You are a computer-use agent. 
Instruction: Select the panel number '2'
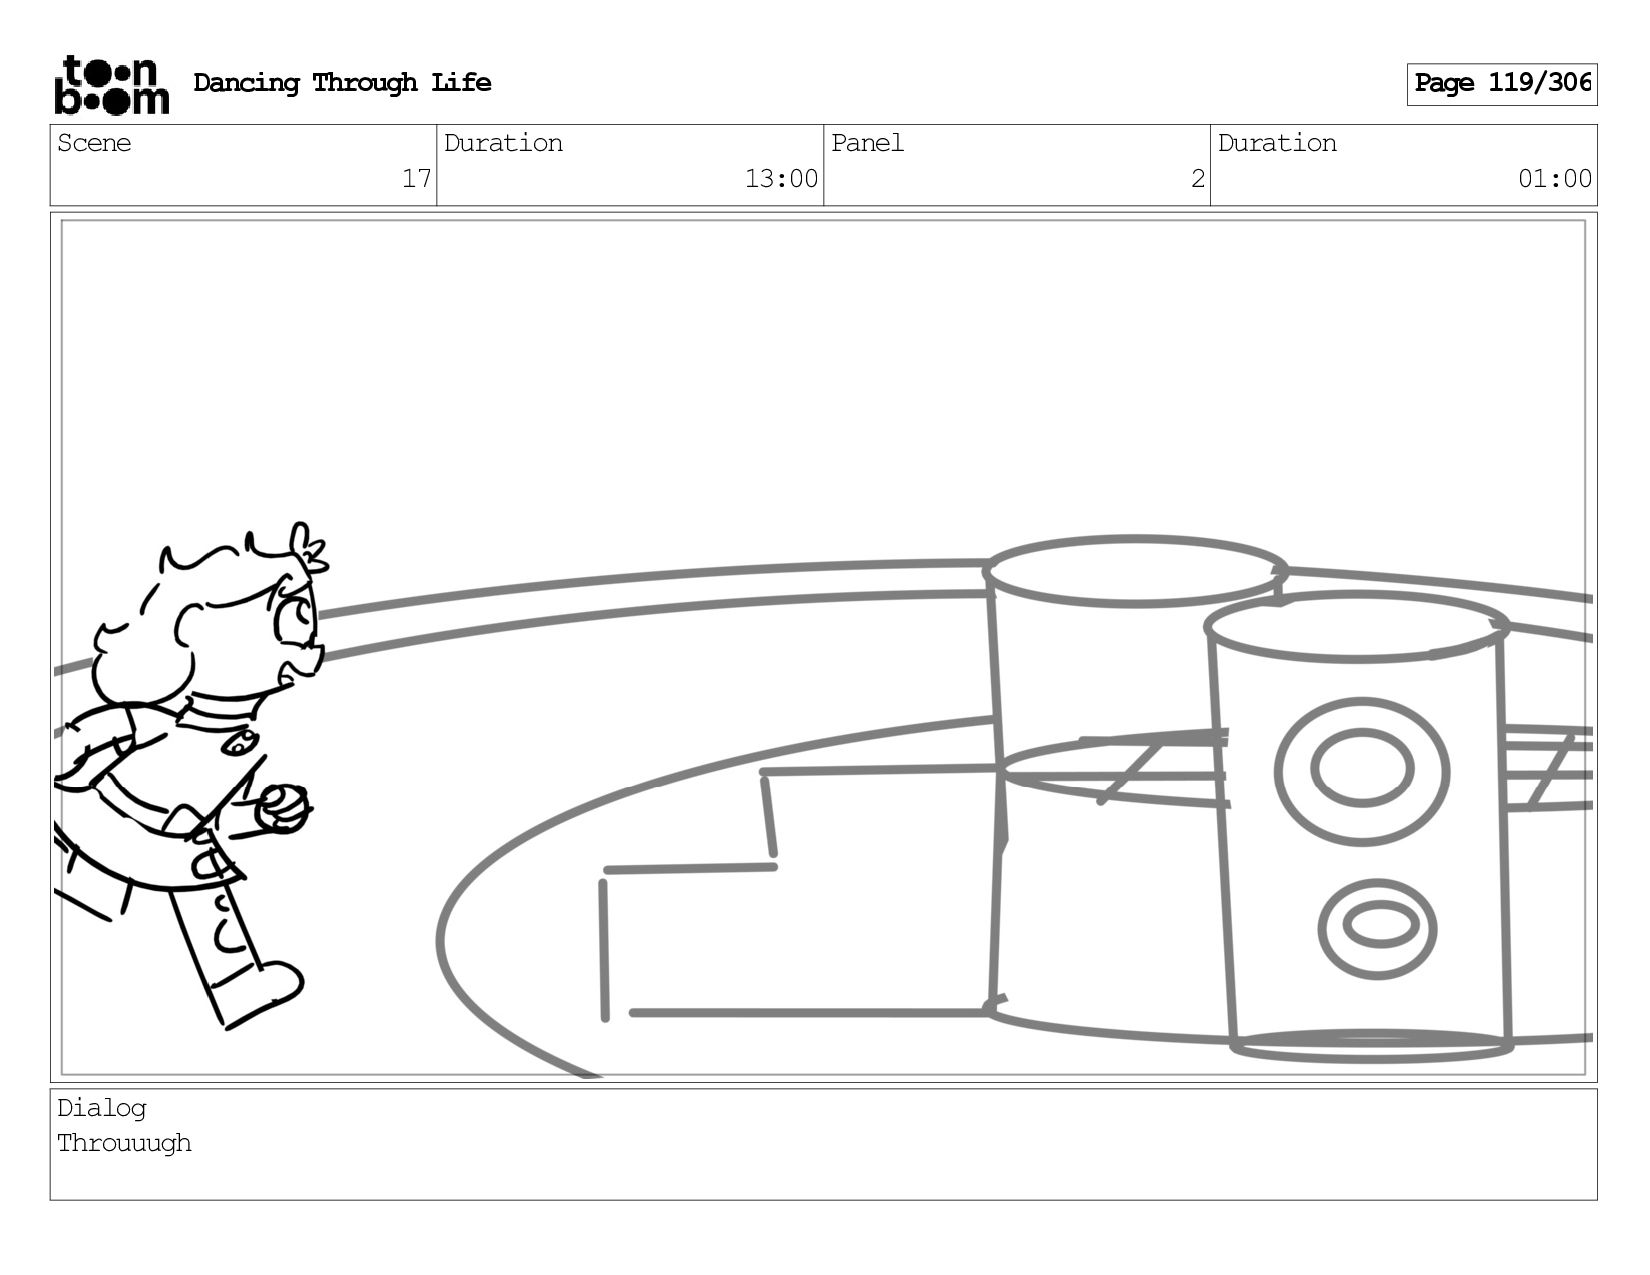pyautogui.click(x=1197, y=179)
